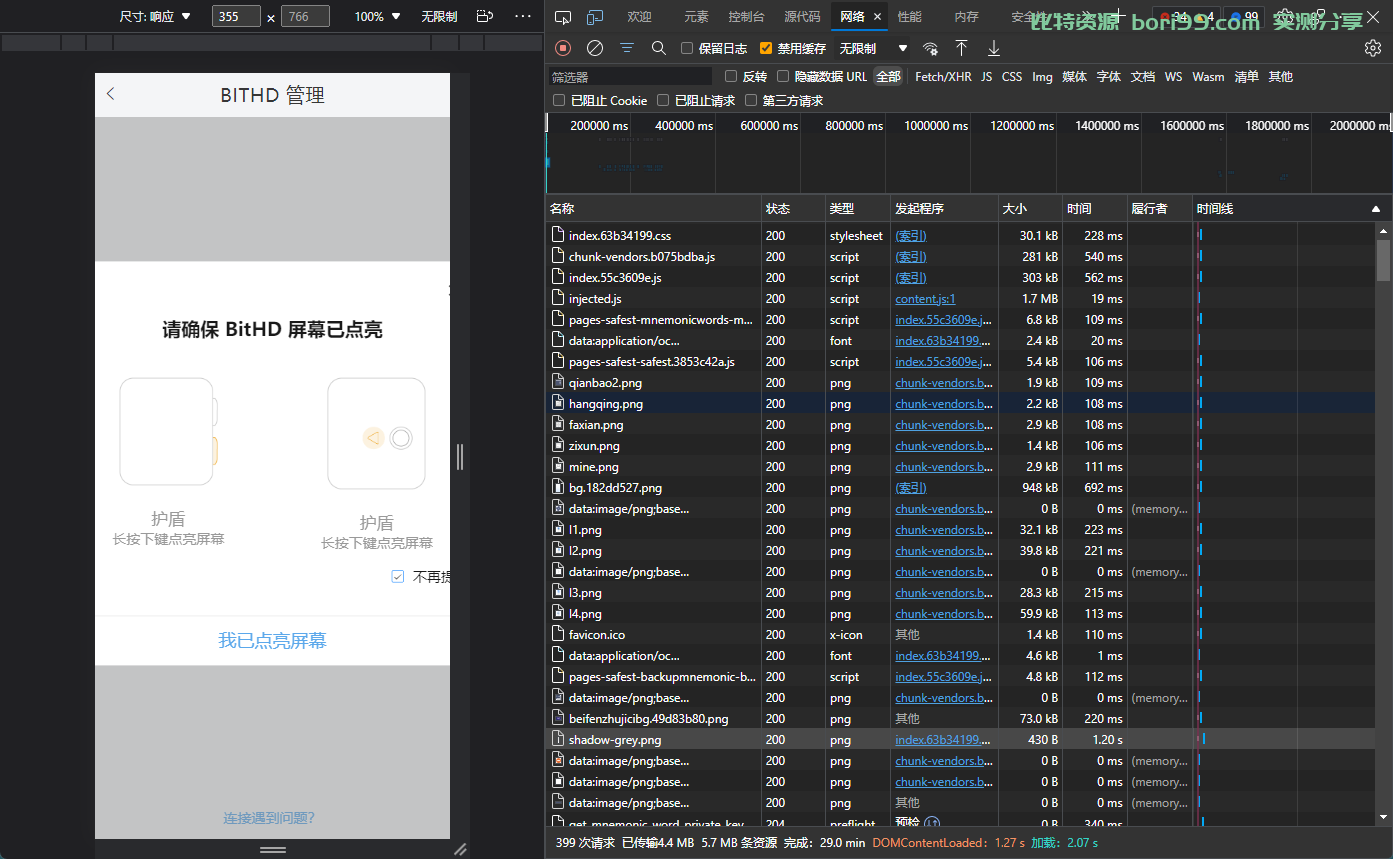The image size is (1393, 859).
Task: Click the import HAR upload arrow
Action: pos(961,48)
